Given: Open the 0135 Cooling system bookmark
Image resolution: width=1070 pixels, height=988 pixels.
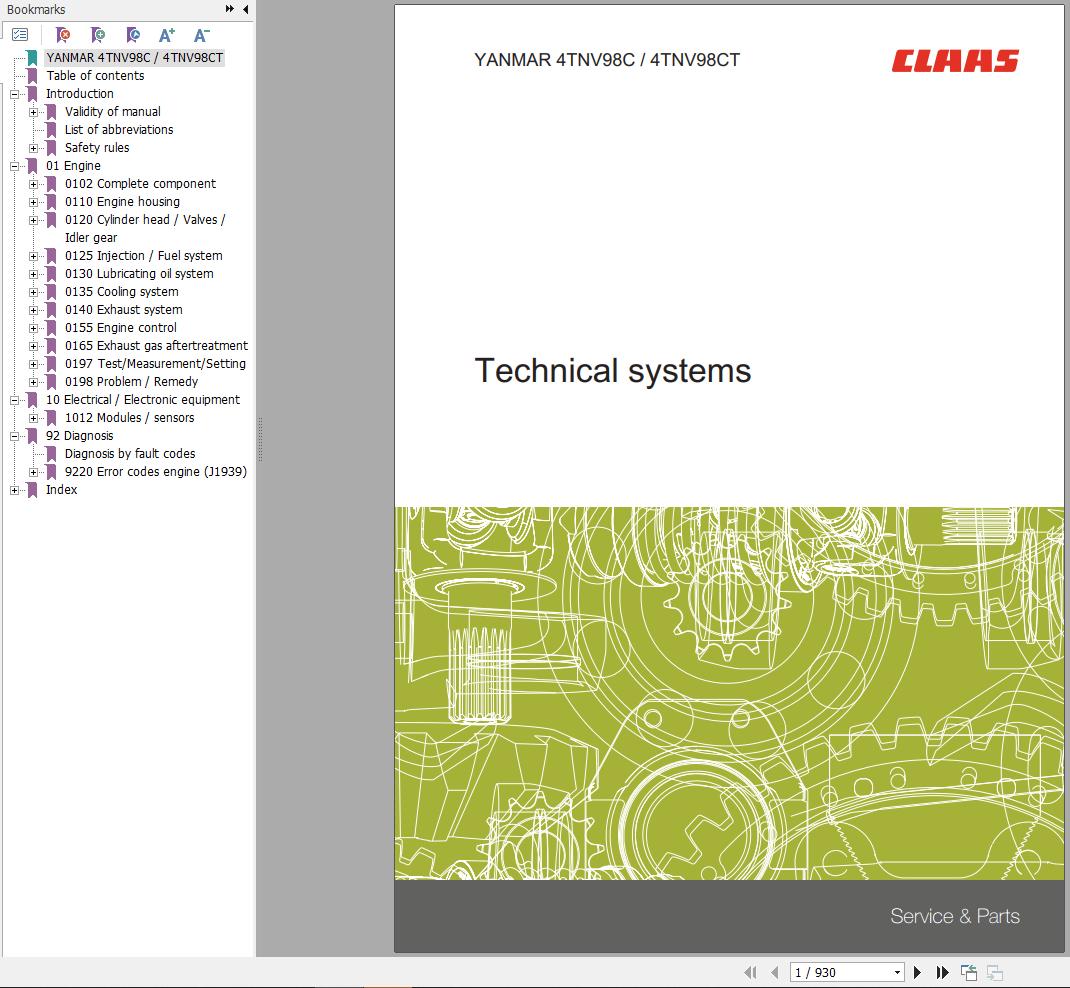Looking at the screenshot, I should (121, 291).
